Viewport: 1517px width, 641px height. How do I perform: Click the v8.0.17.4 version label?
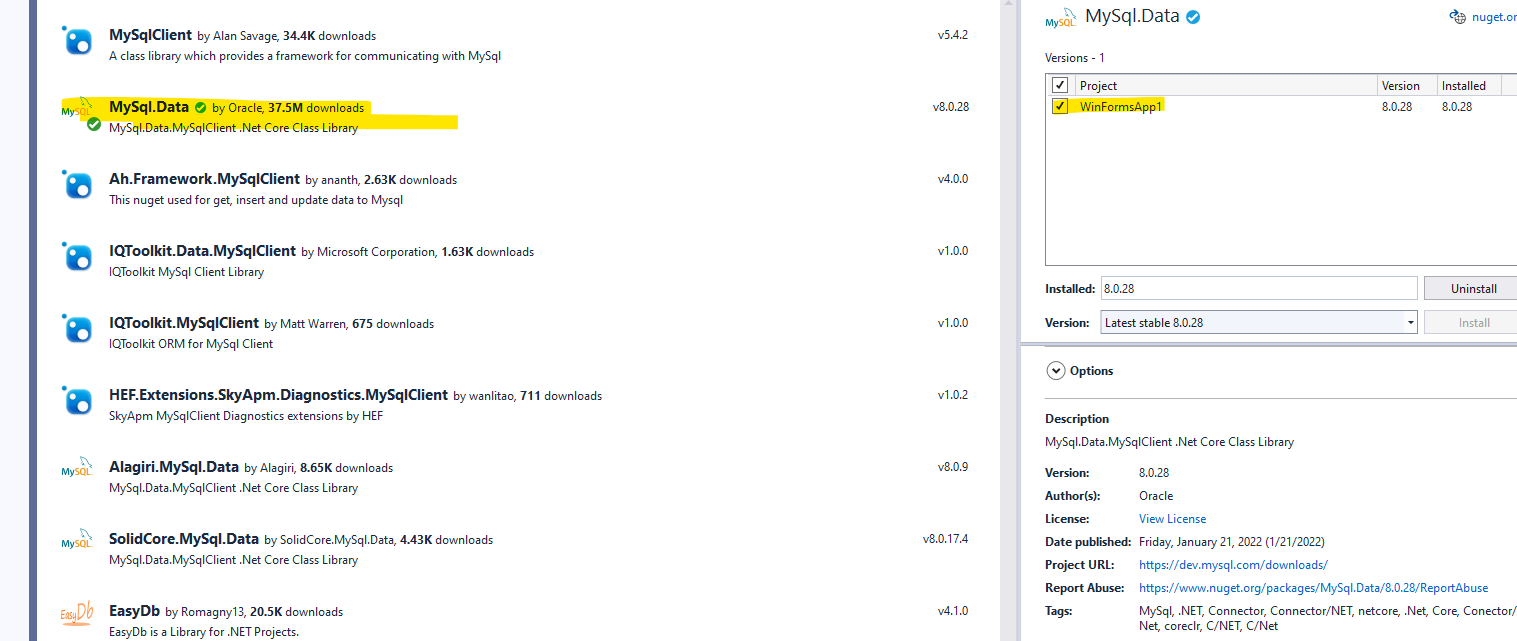coord(945,539)
